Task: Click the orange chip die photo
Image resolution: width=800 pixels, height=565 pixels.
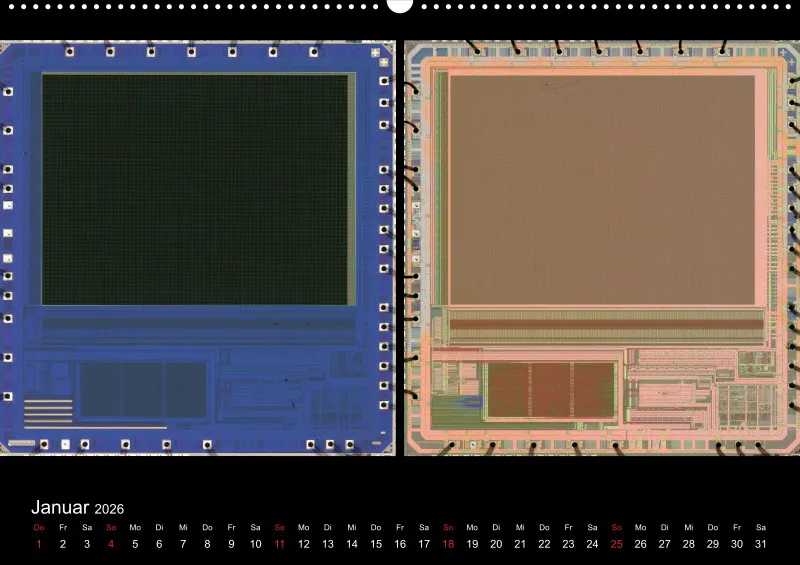Action: 602,248
